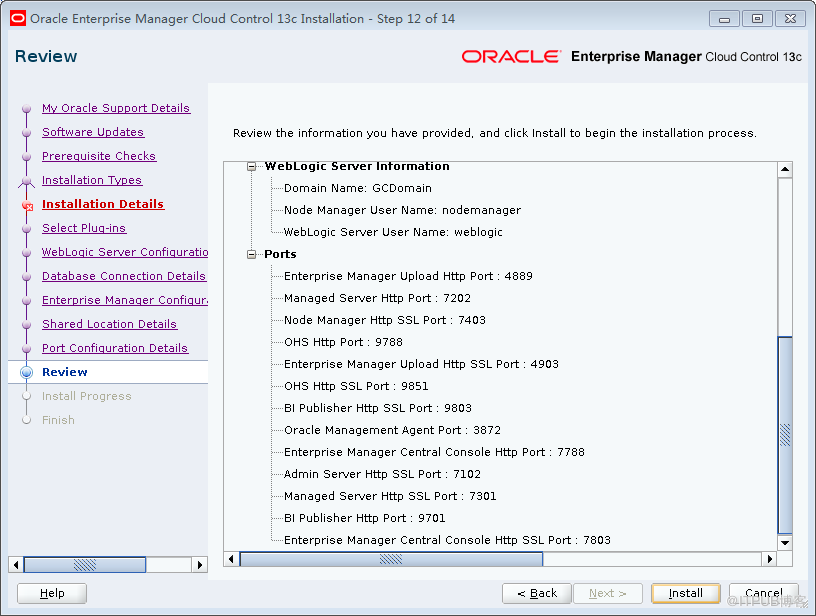This screenshot has width=816, height=616.
Task: Select Enterprise Manager Upload Http Port 4889
Action: coord(408,276)
